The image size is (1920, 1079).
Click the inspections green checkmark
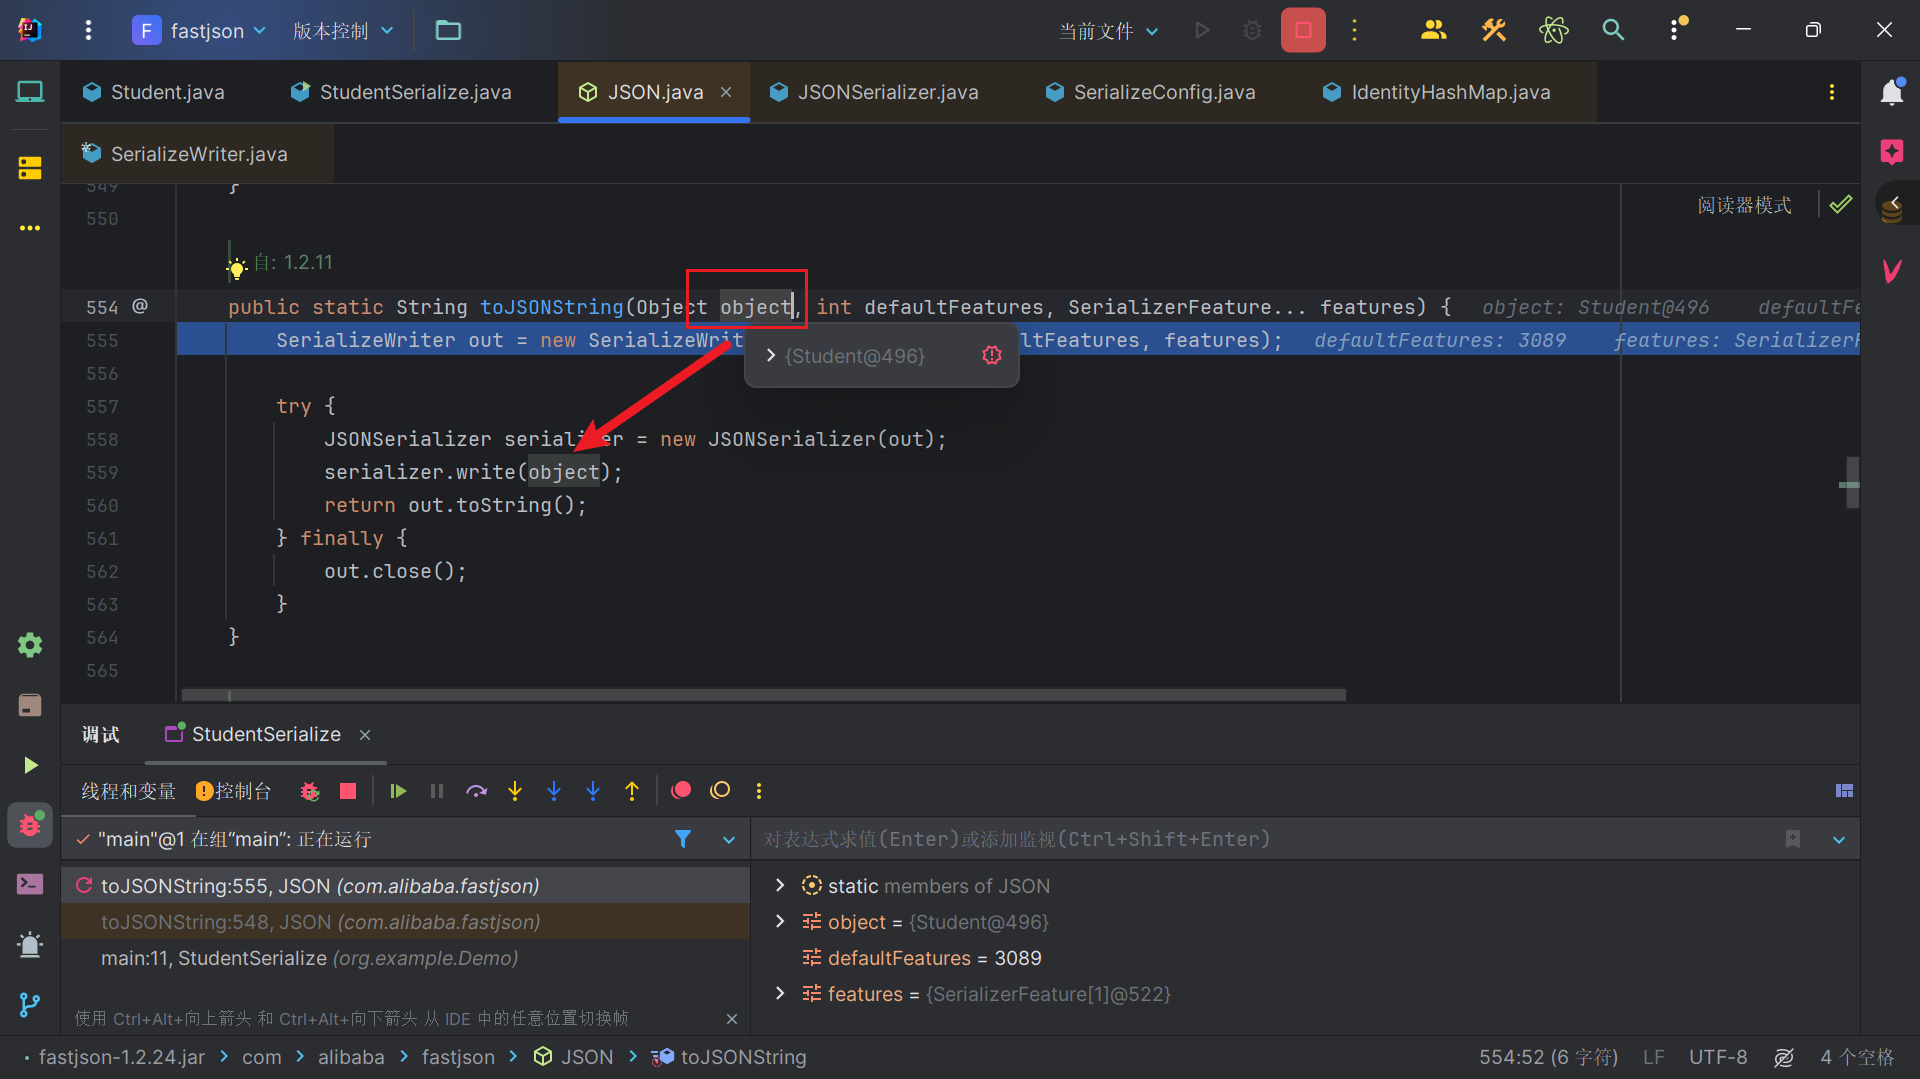click(x=1840, y=205)
